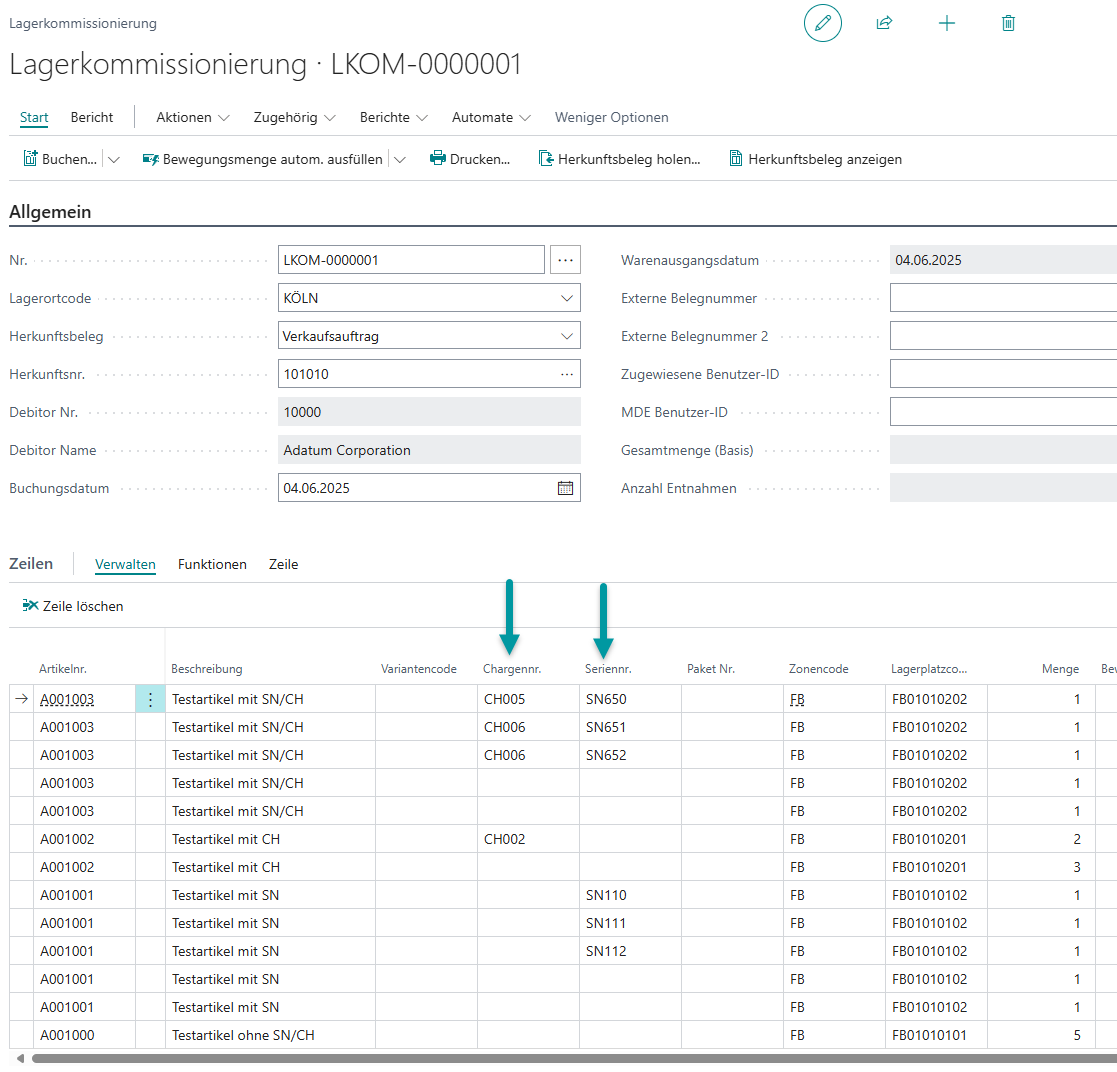Expand the Lagerortcode dropdown
This screenshot has height=1072, width=1117.
[x=566, y=298]
